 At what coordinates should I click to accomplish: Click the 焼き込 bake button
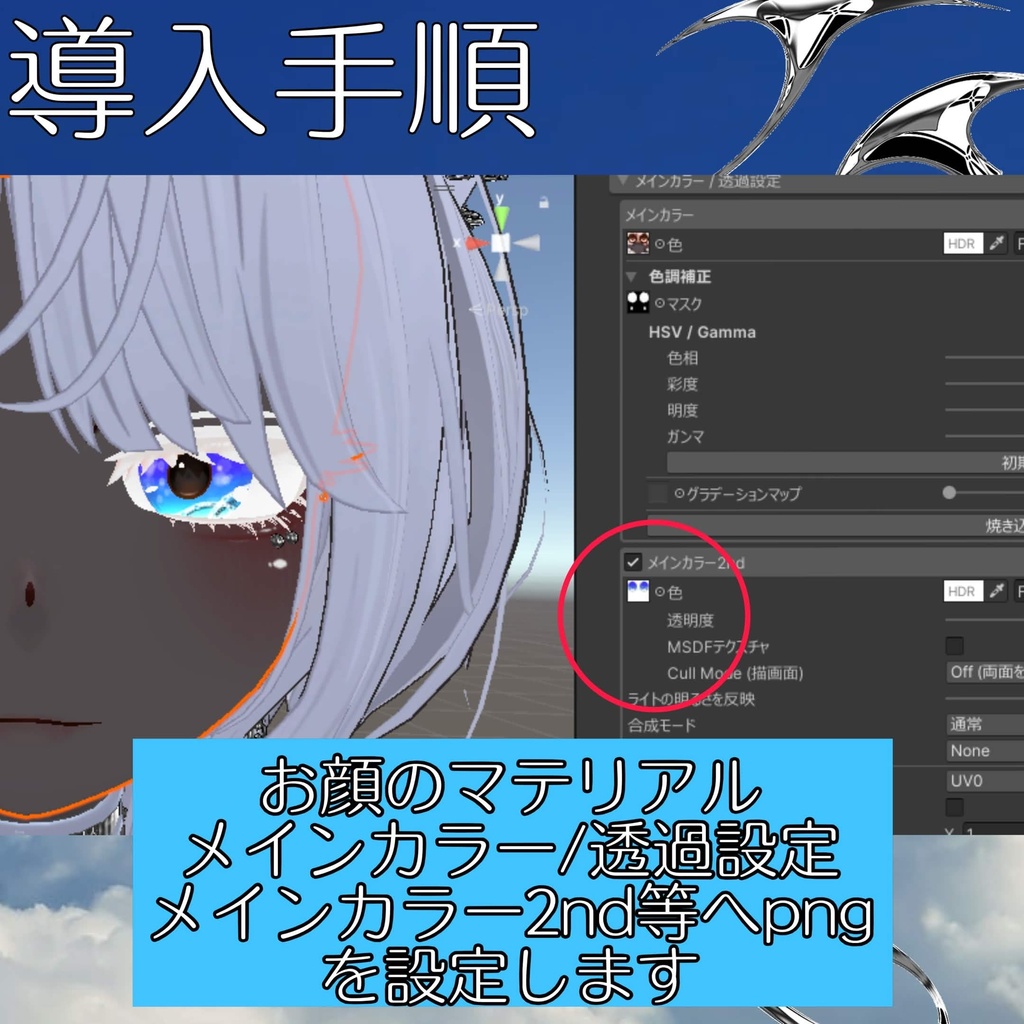(835, 525)
